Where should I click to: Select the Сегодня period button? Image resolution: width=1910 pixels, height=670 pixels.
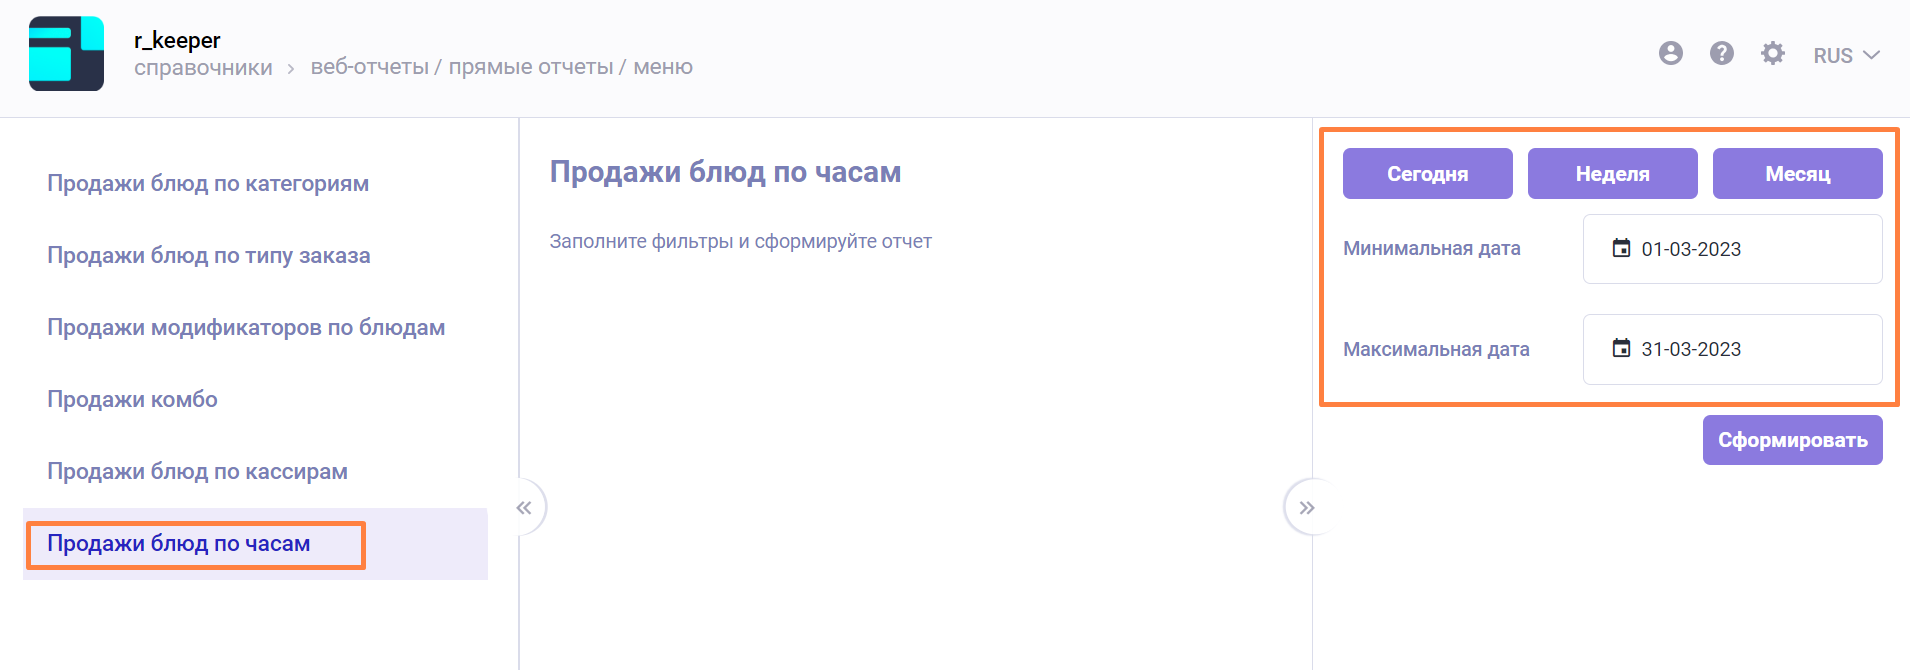(1427, 174)
